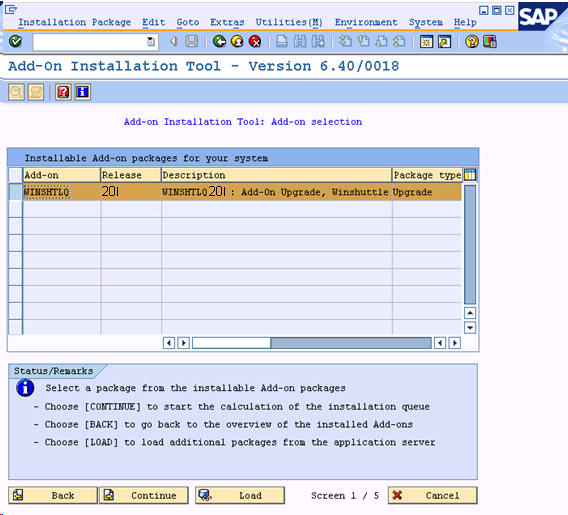Click the Load button
This screenshot has height=515, width=568.
[x=240, y=495]
